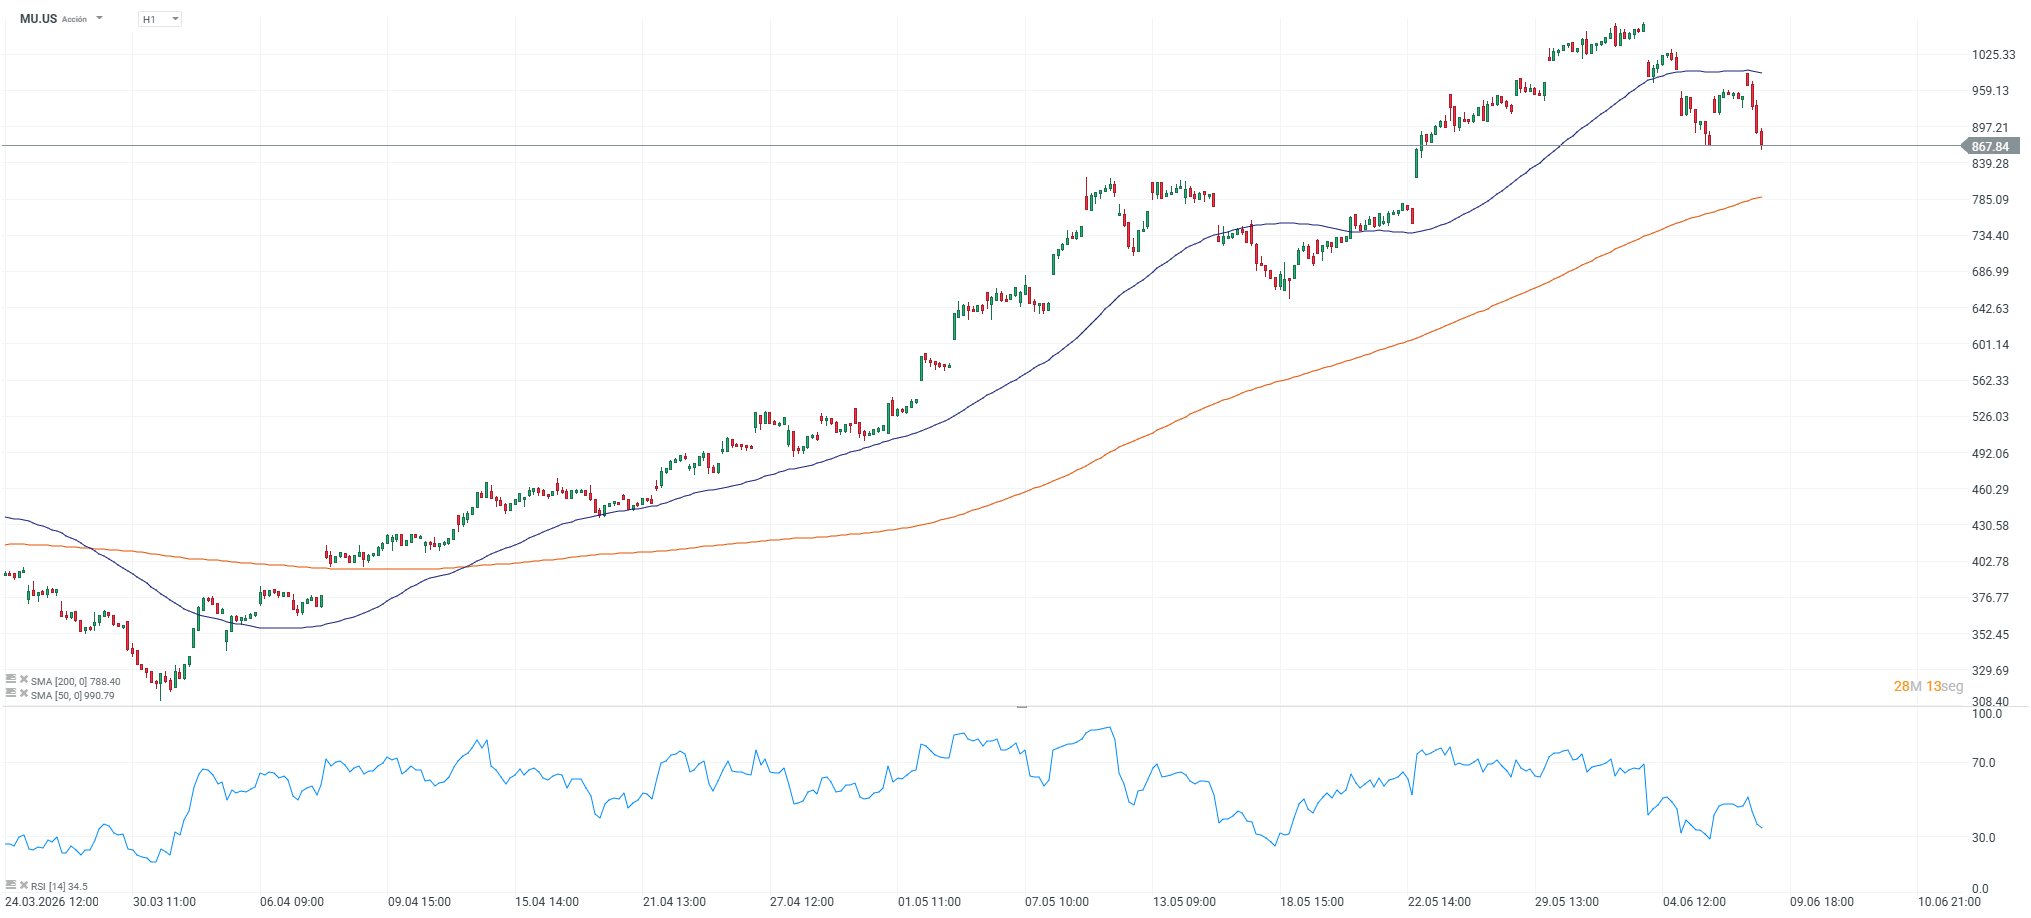2031x918 pixels.
Task: Click the Acción label beside MU.US
Action: [x=75, y=19]
